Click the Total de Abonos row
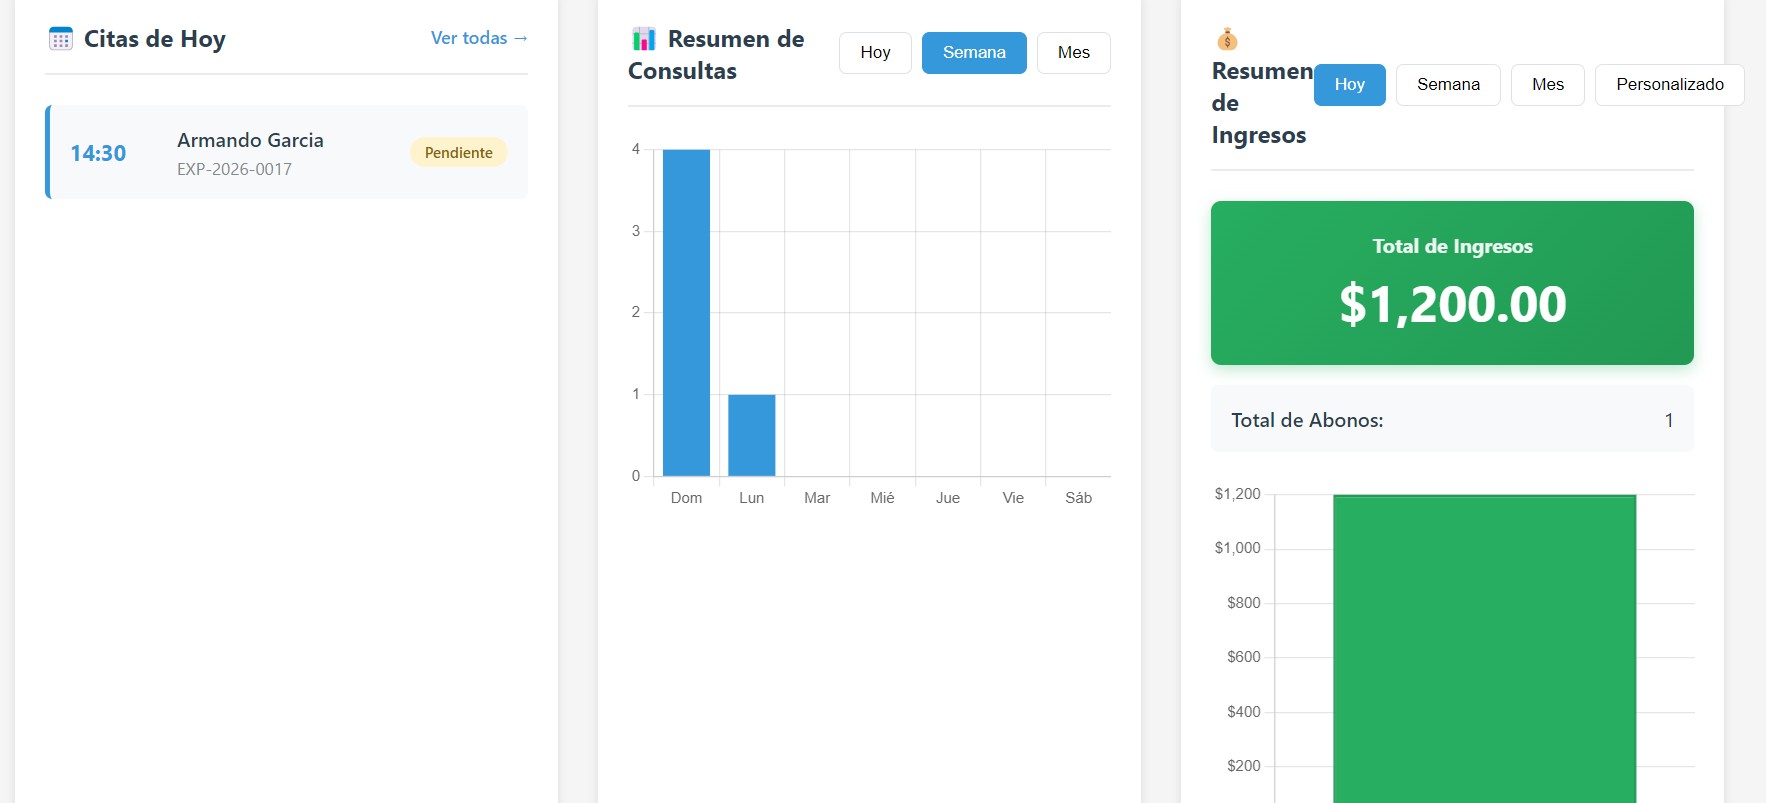This screenshot has width=1766, height=803. [x=1452, y=420]
